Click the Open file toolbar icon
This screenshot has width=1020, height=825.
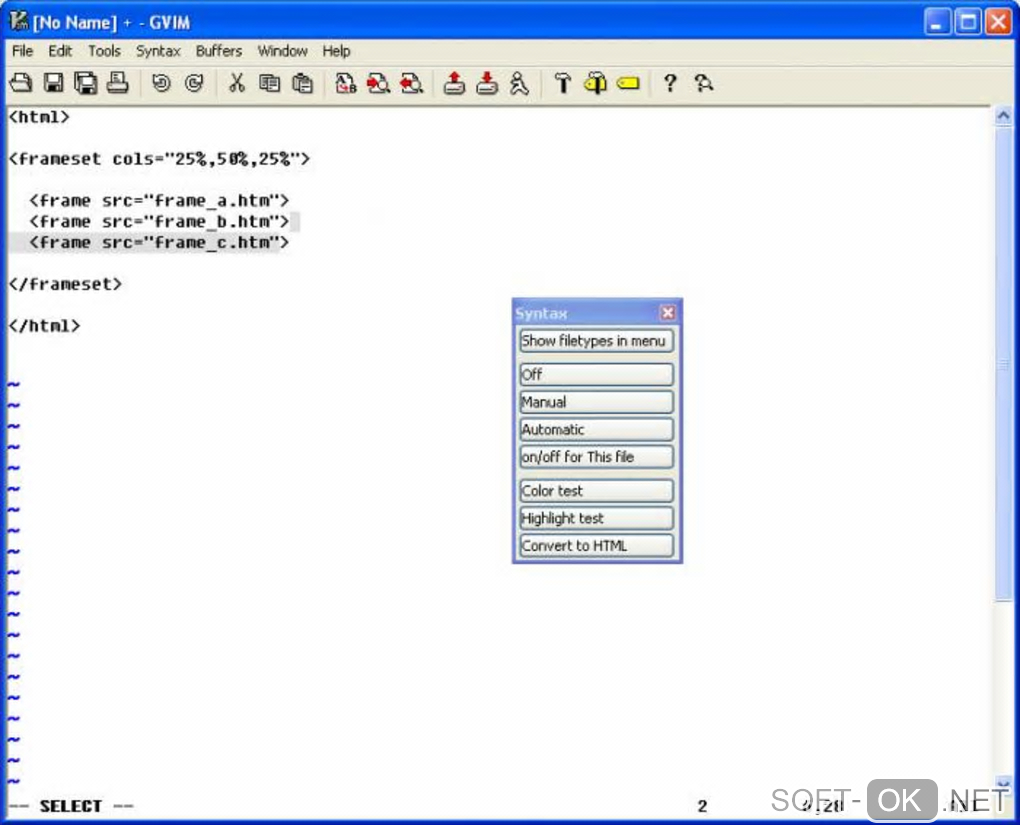click(x=21, y=83)
